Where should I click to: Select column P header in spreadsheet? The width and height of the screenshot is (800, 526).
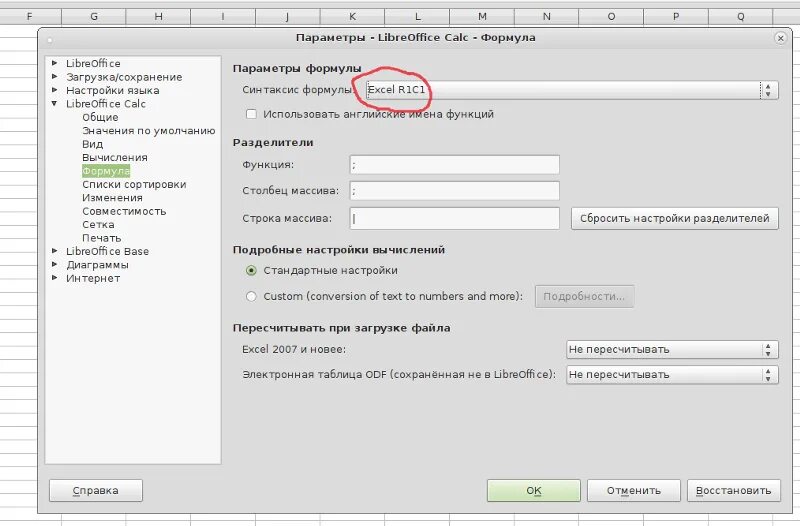pos(676,16)
